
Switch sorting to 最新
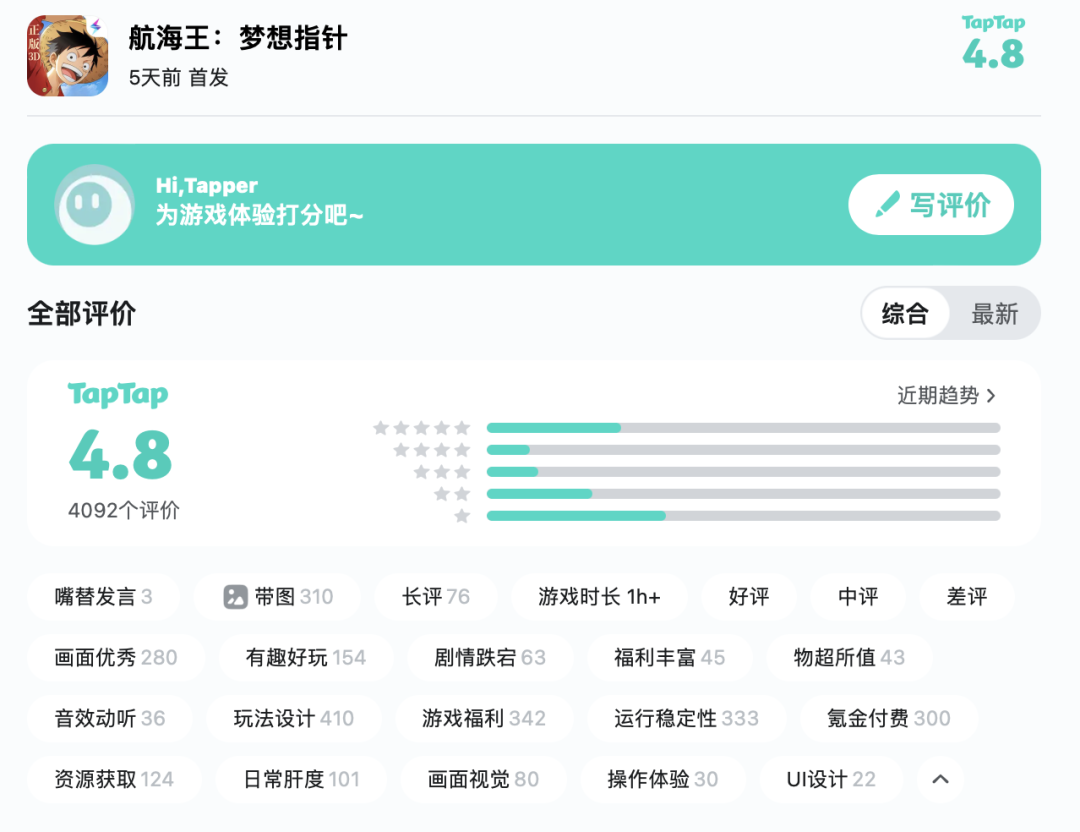(994, 314)
